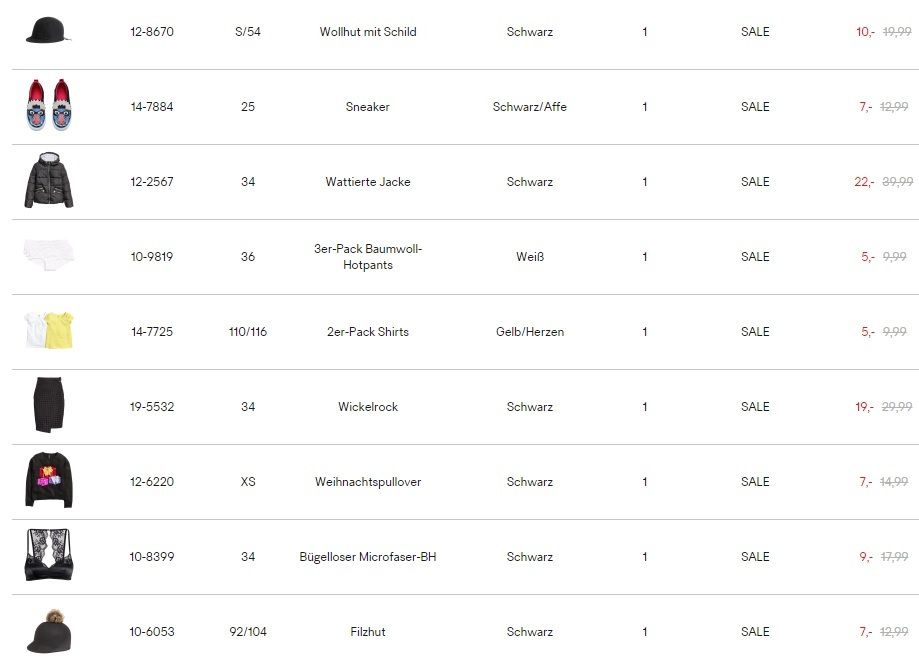Open the Filzhut with pompom thumbnail
This screenshot has height=660, width=919.
pos(49,631)
